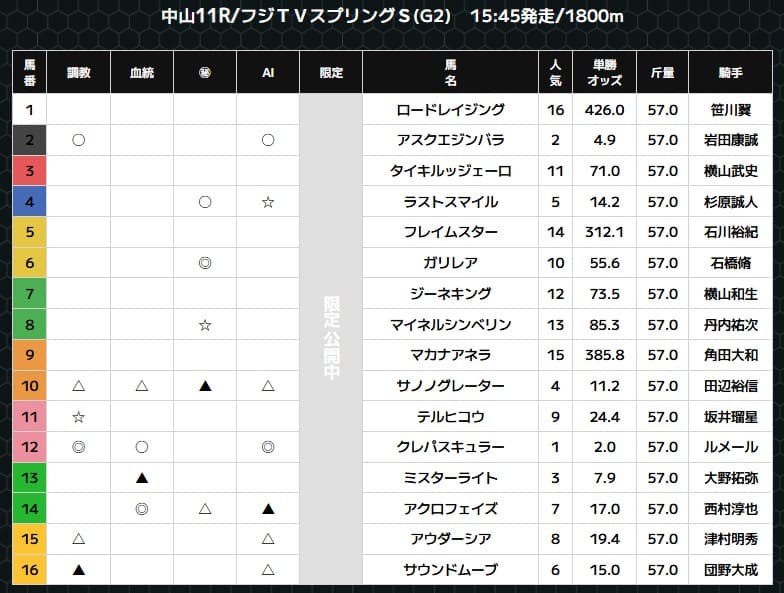Click the gray 限定公開中 locked column
This screenshot has height=593, width=784.
point(331,339)
